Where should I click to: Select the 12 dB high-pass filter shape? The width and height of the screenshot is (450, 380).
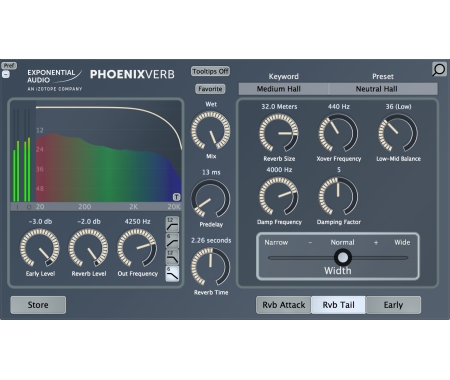(172, 224)
